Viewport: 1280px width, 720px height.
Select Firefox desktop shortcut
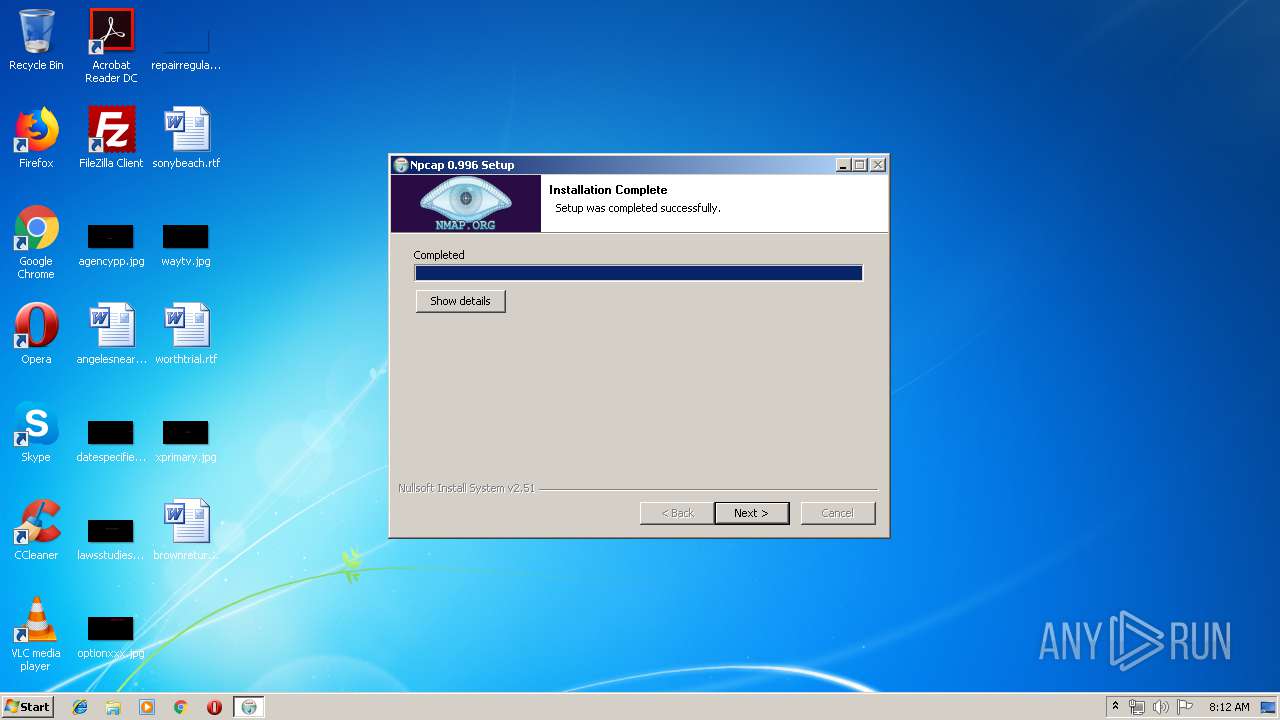pyautogui.click(x=36, y=138)
